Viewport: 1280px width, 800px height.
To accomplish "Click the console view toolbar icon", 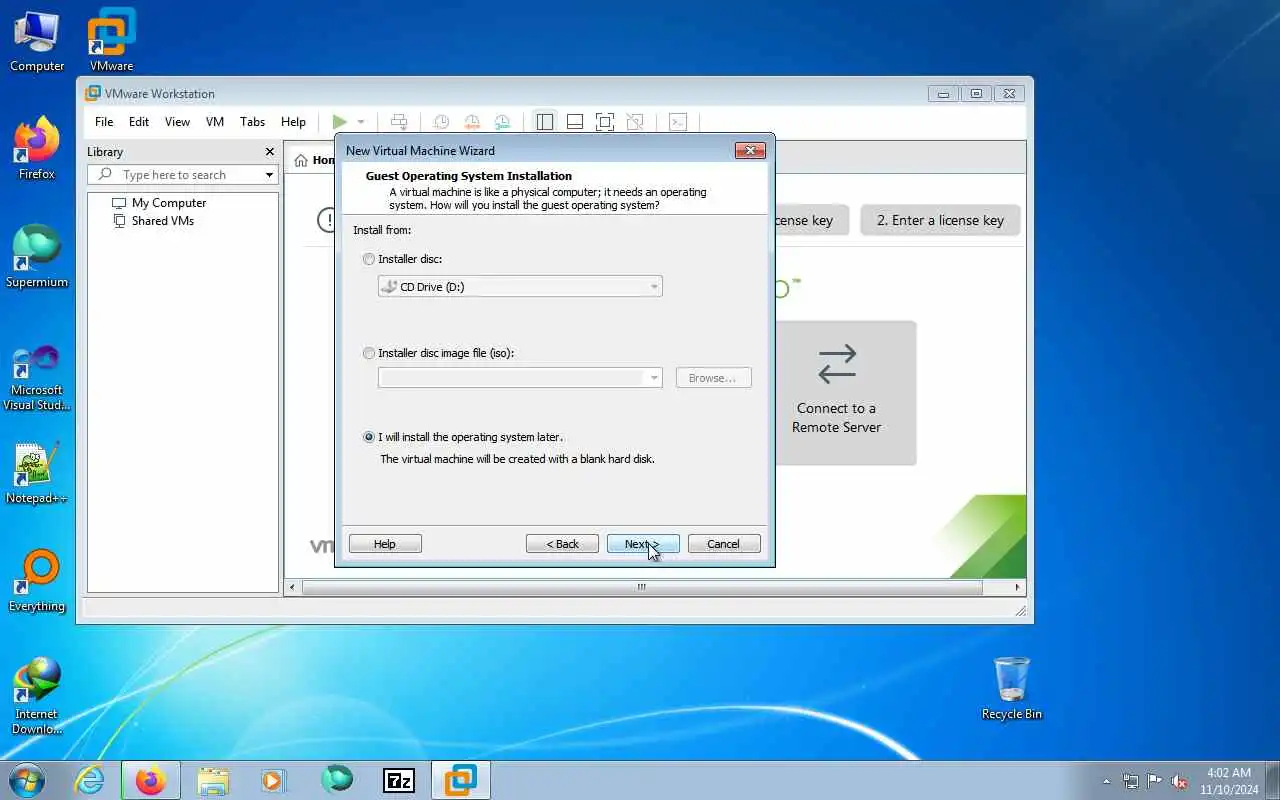I will (678, 122).
